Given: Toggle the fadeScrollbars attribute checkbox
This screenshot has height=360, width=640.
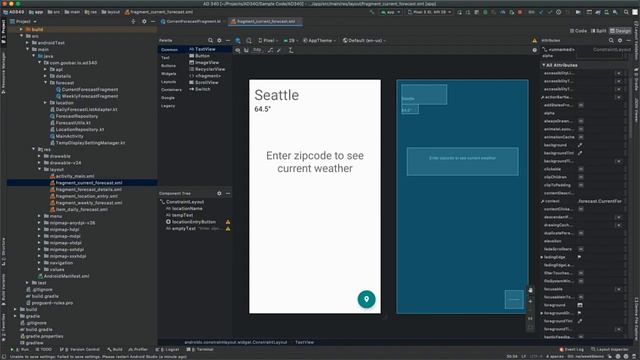Looking at the screenshot, I should click(580, 249).
